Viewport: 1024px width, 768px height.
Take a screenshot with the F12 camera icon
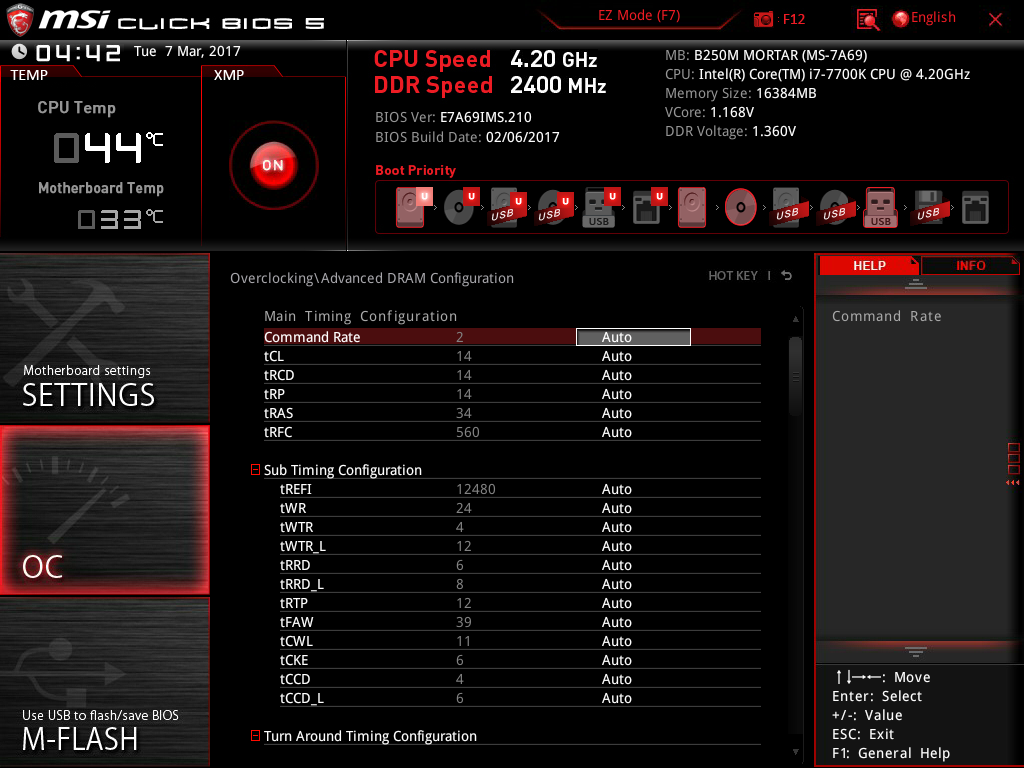pyautogui.click(x=764, y=19)
